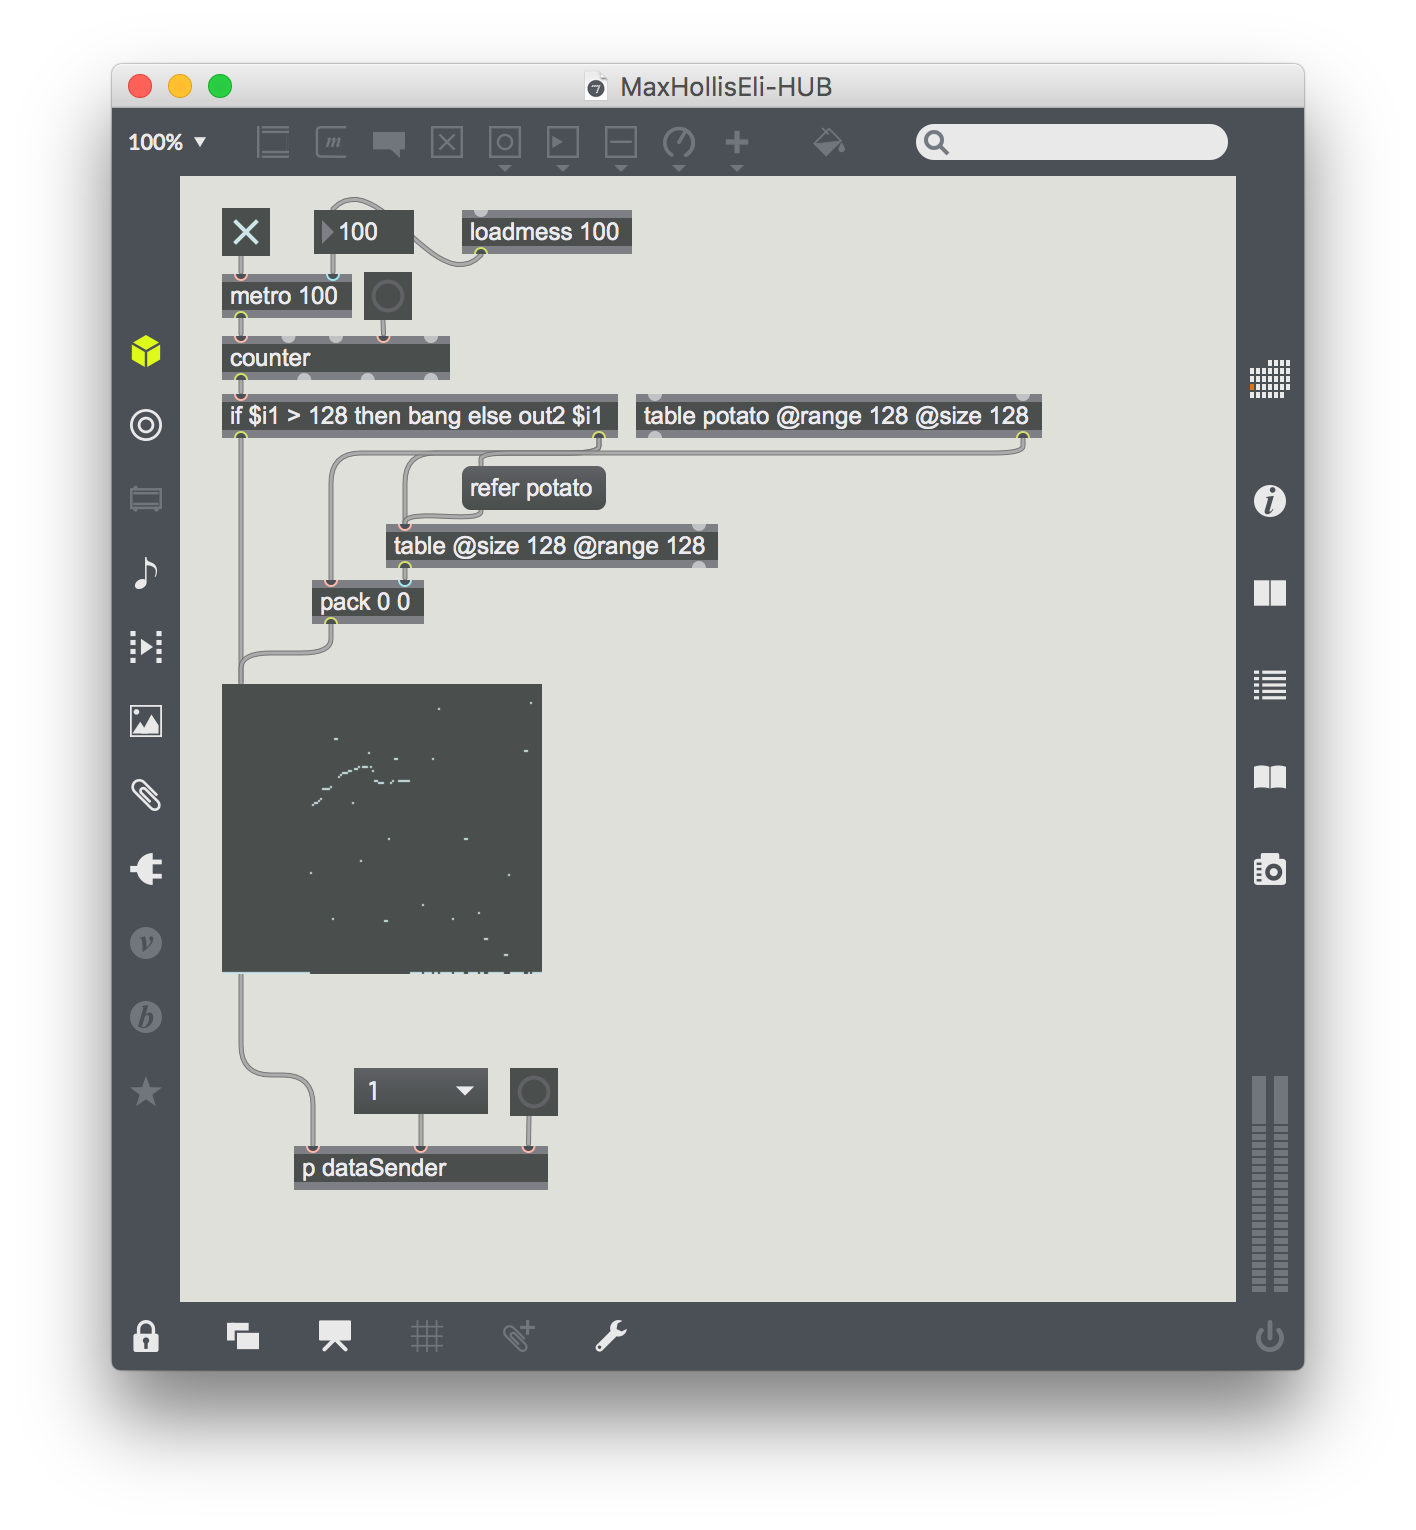Open the Images browser in sidebar
This screenshot has height=1530, width=1416.
[146, 721]
